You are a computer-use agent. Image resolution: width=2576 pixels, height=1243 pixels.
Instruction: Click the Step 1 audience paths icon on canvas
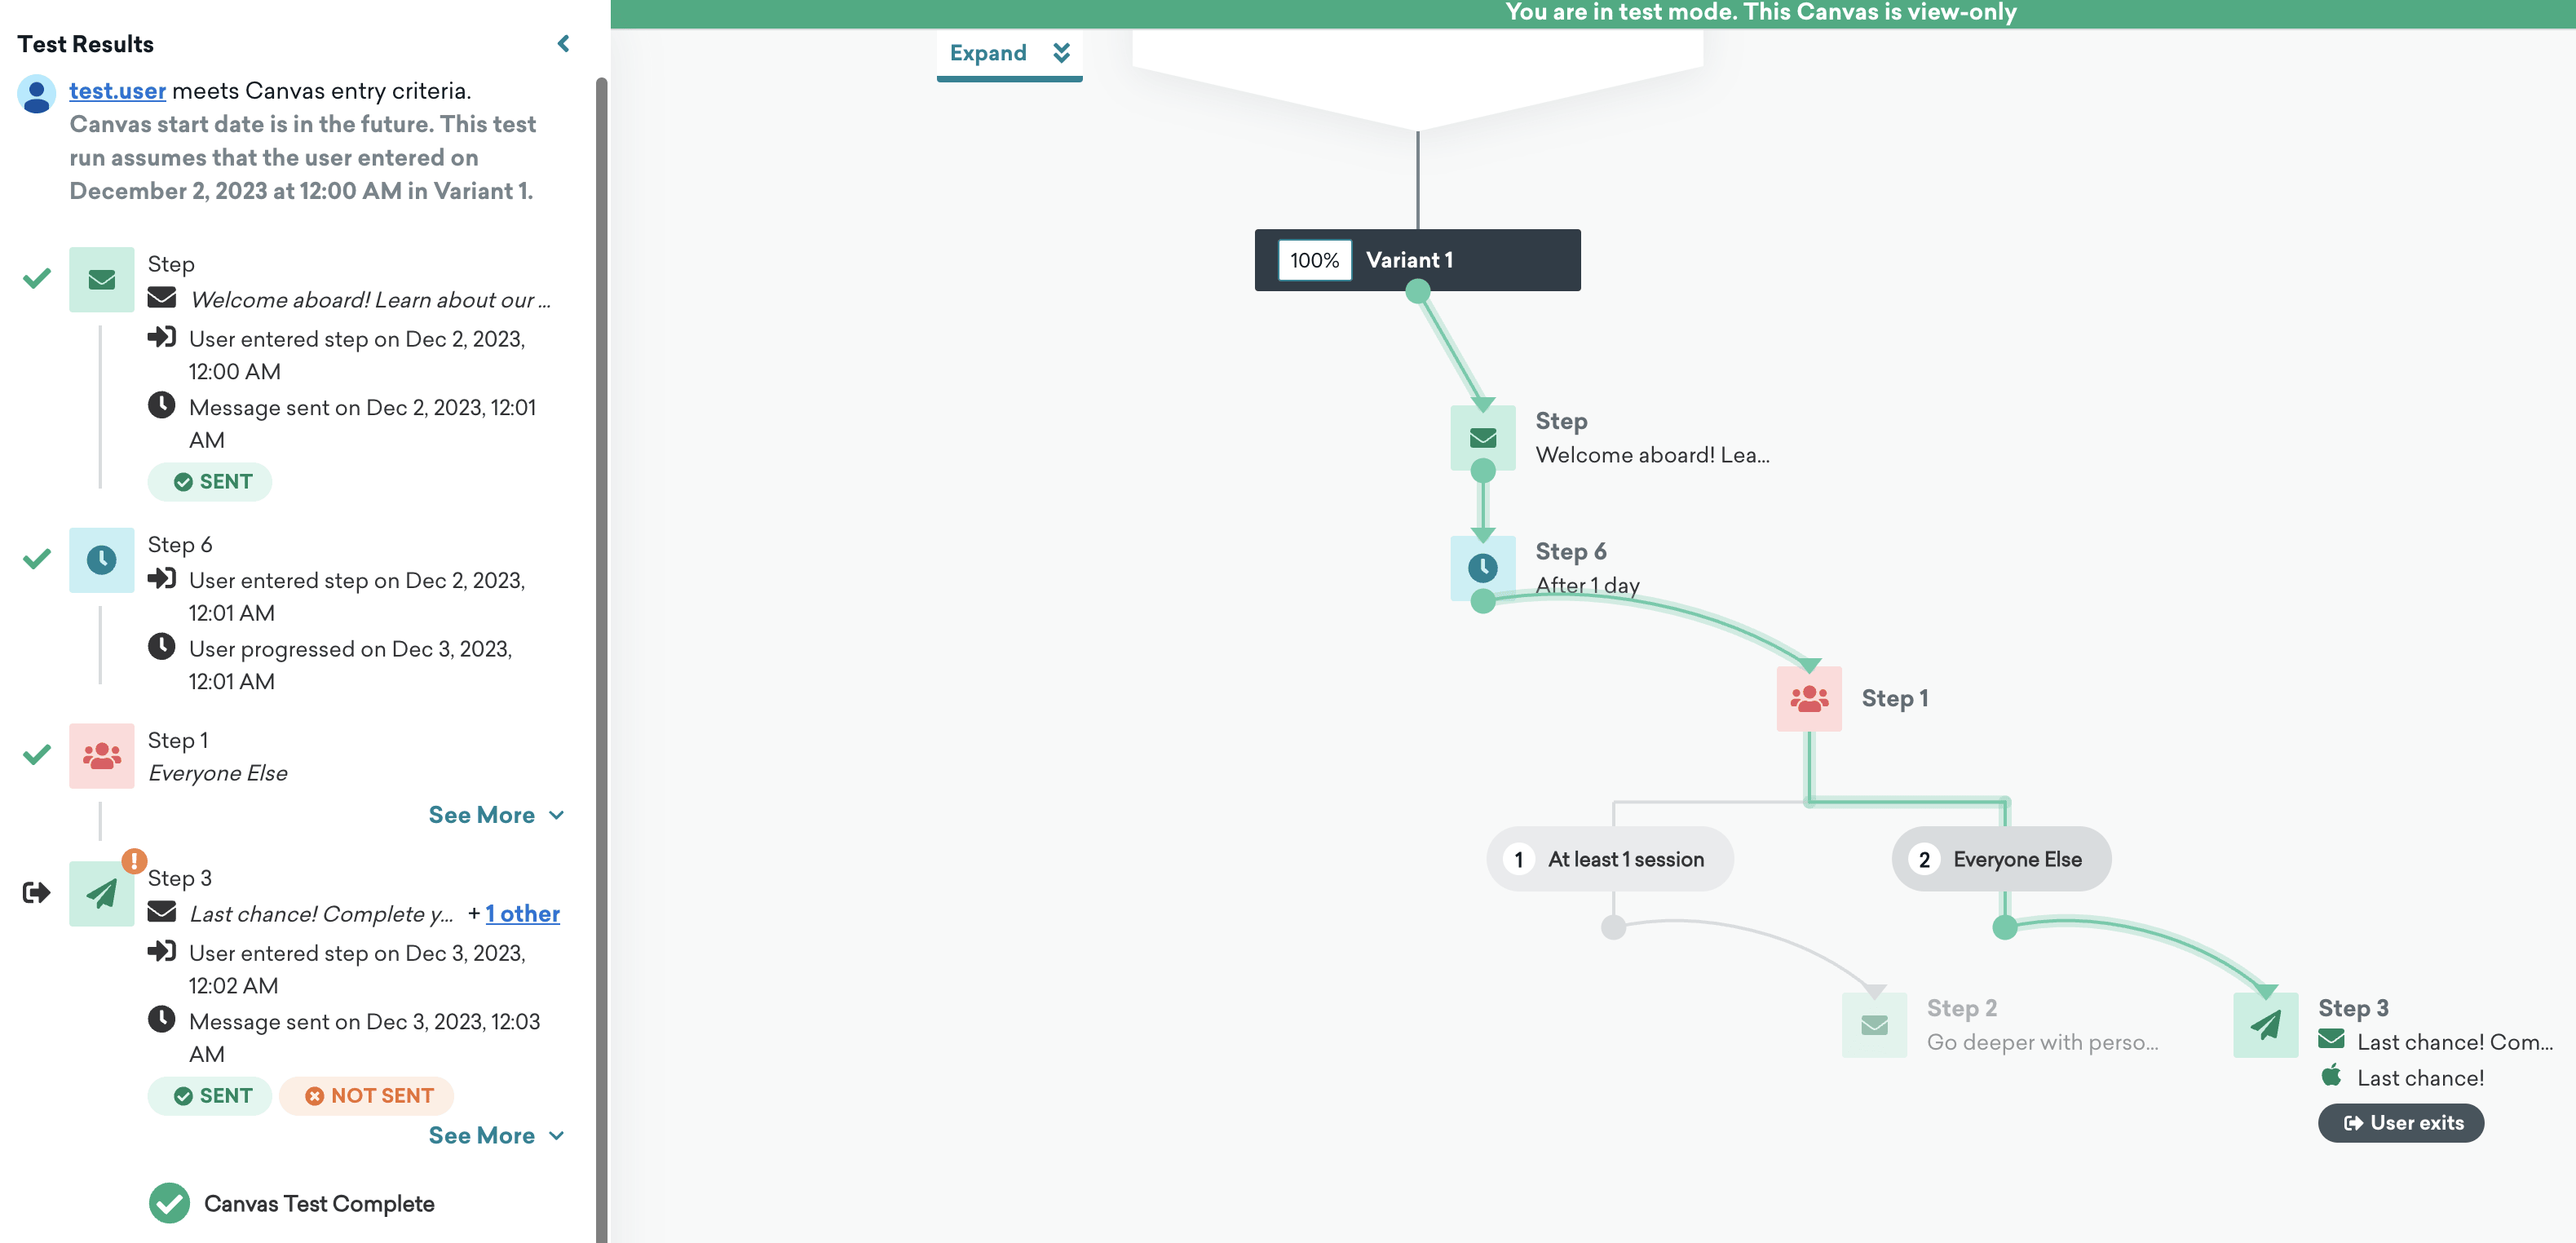click(x=1808, y=698)
